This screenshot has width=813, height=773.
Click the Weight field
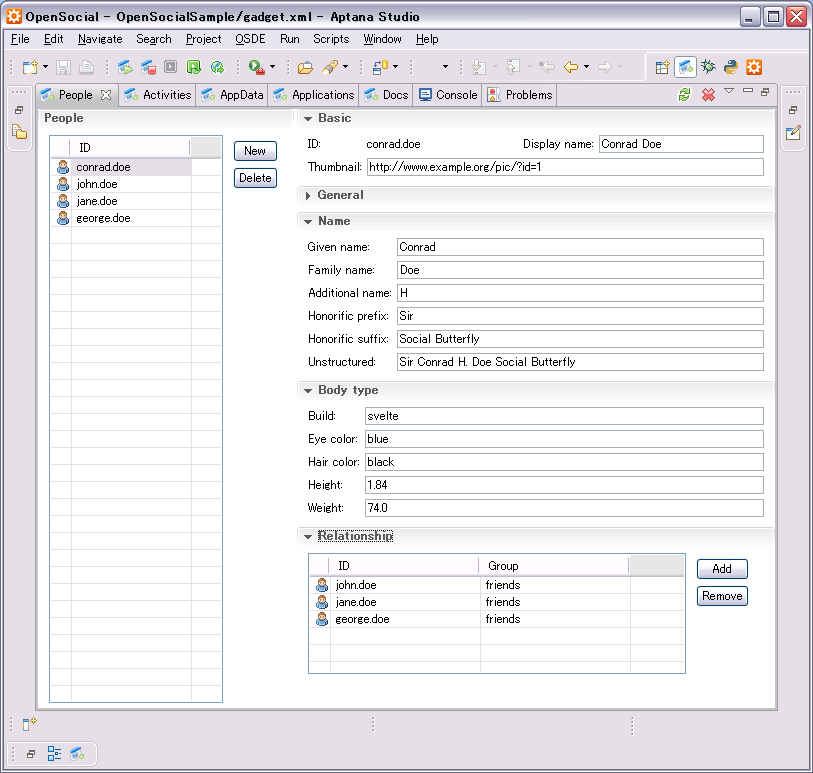[564, 508]
